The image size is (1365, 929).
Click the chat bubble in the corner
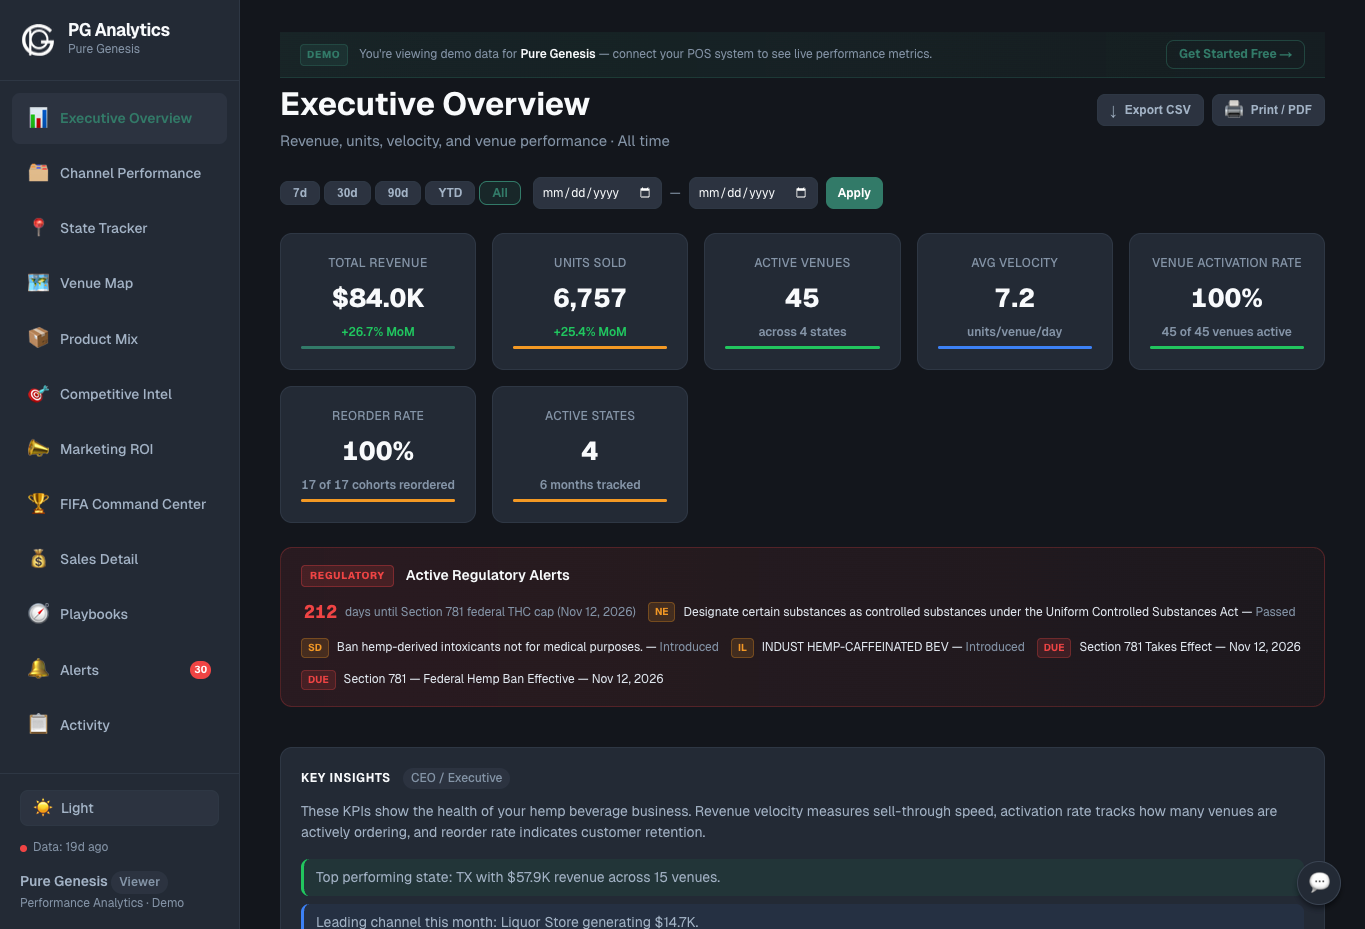[1319, 883]
